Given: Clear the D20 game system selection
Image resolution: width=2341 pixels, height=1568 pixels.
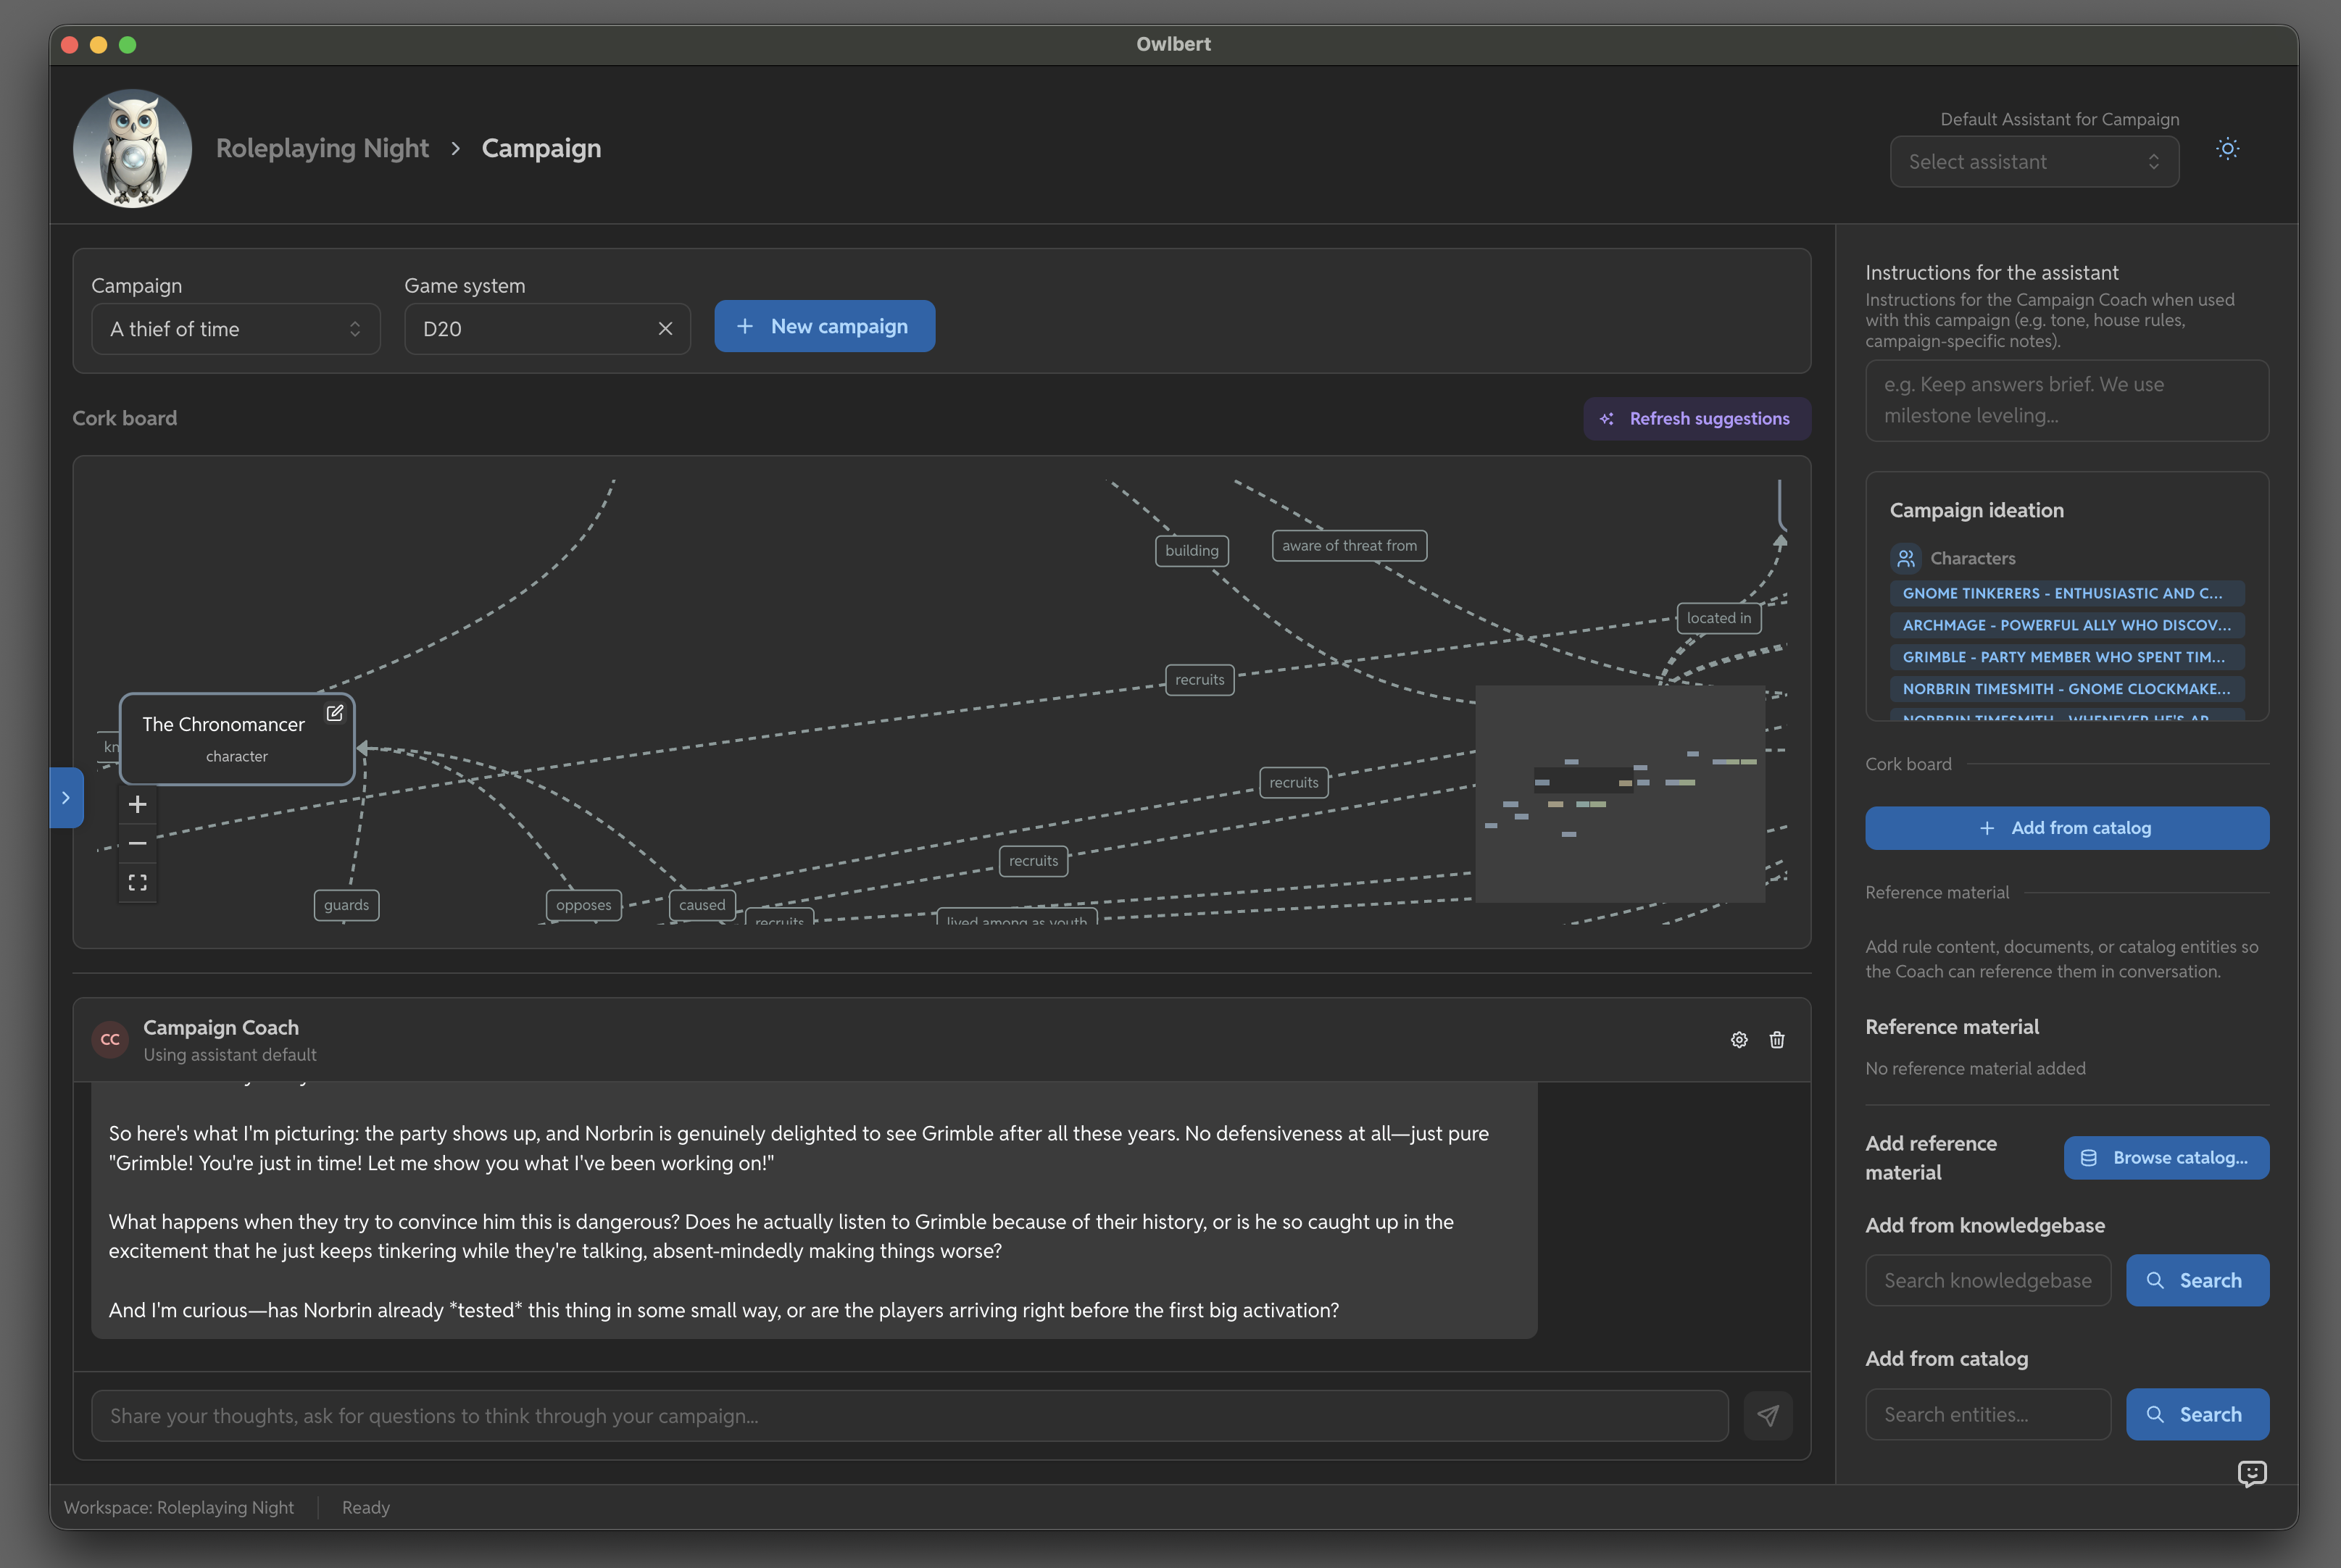Looking at the screenshot, I should point(665,329).
